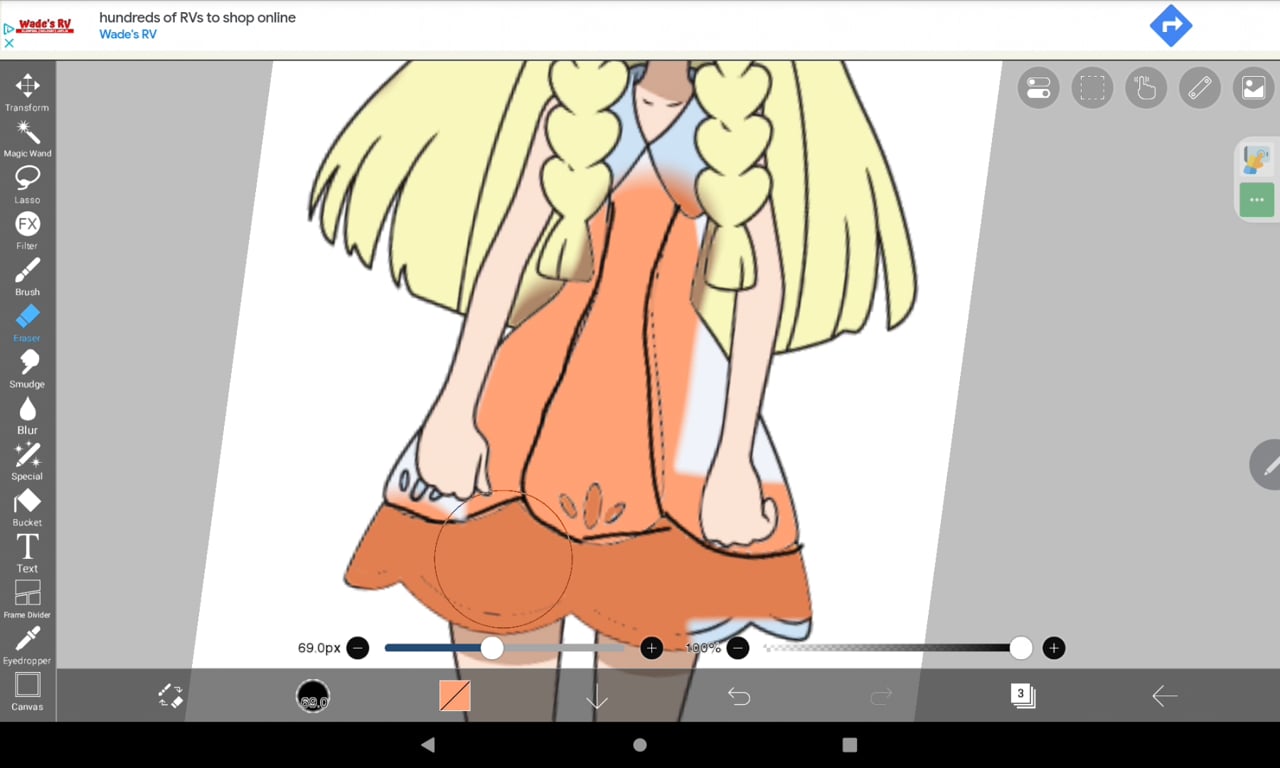
Task: Tap the green three-dot menu button
Action: pyautogui.click(x=1257, y=200)
